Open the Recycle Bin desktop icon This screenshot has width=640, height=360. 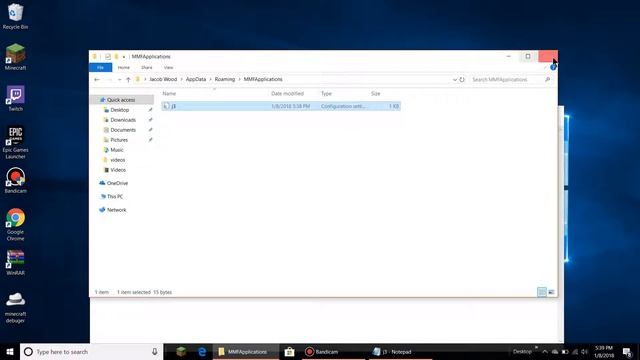(x=16, y=16)
